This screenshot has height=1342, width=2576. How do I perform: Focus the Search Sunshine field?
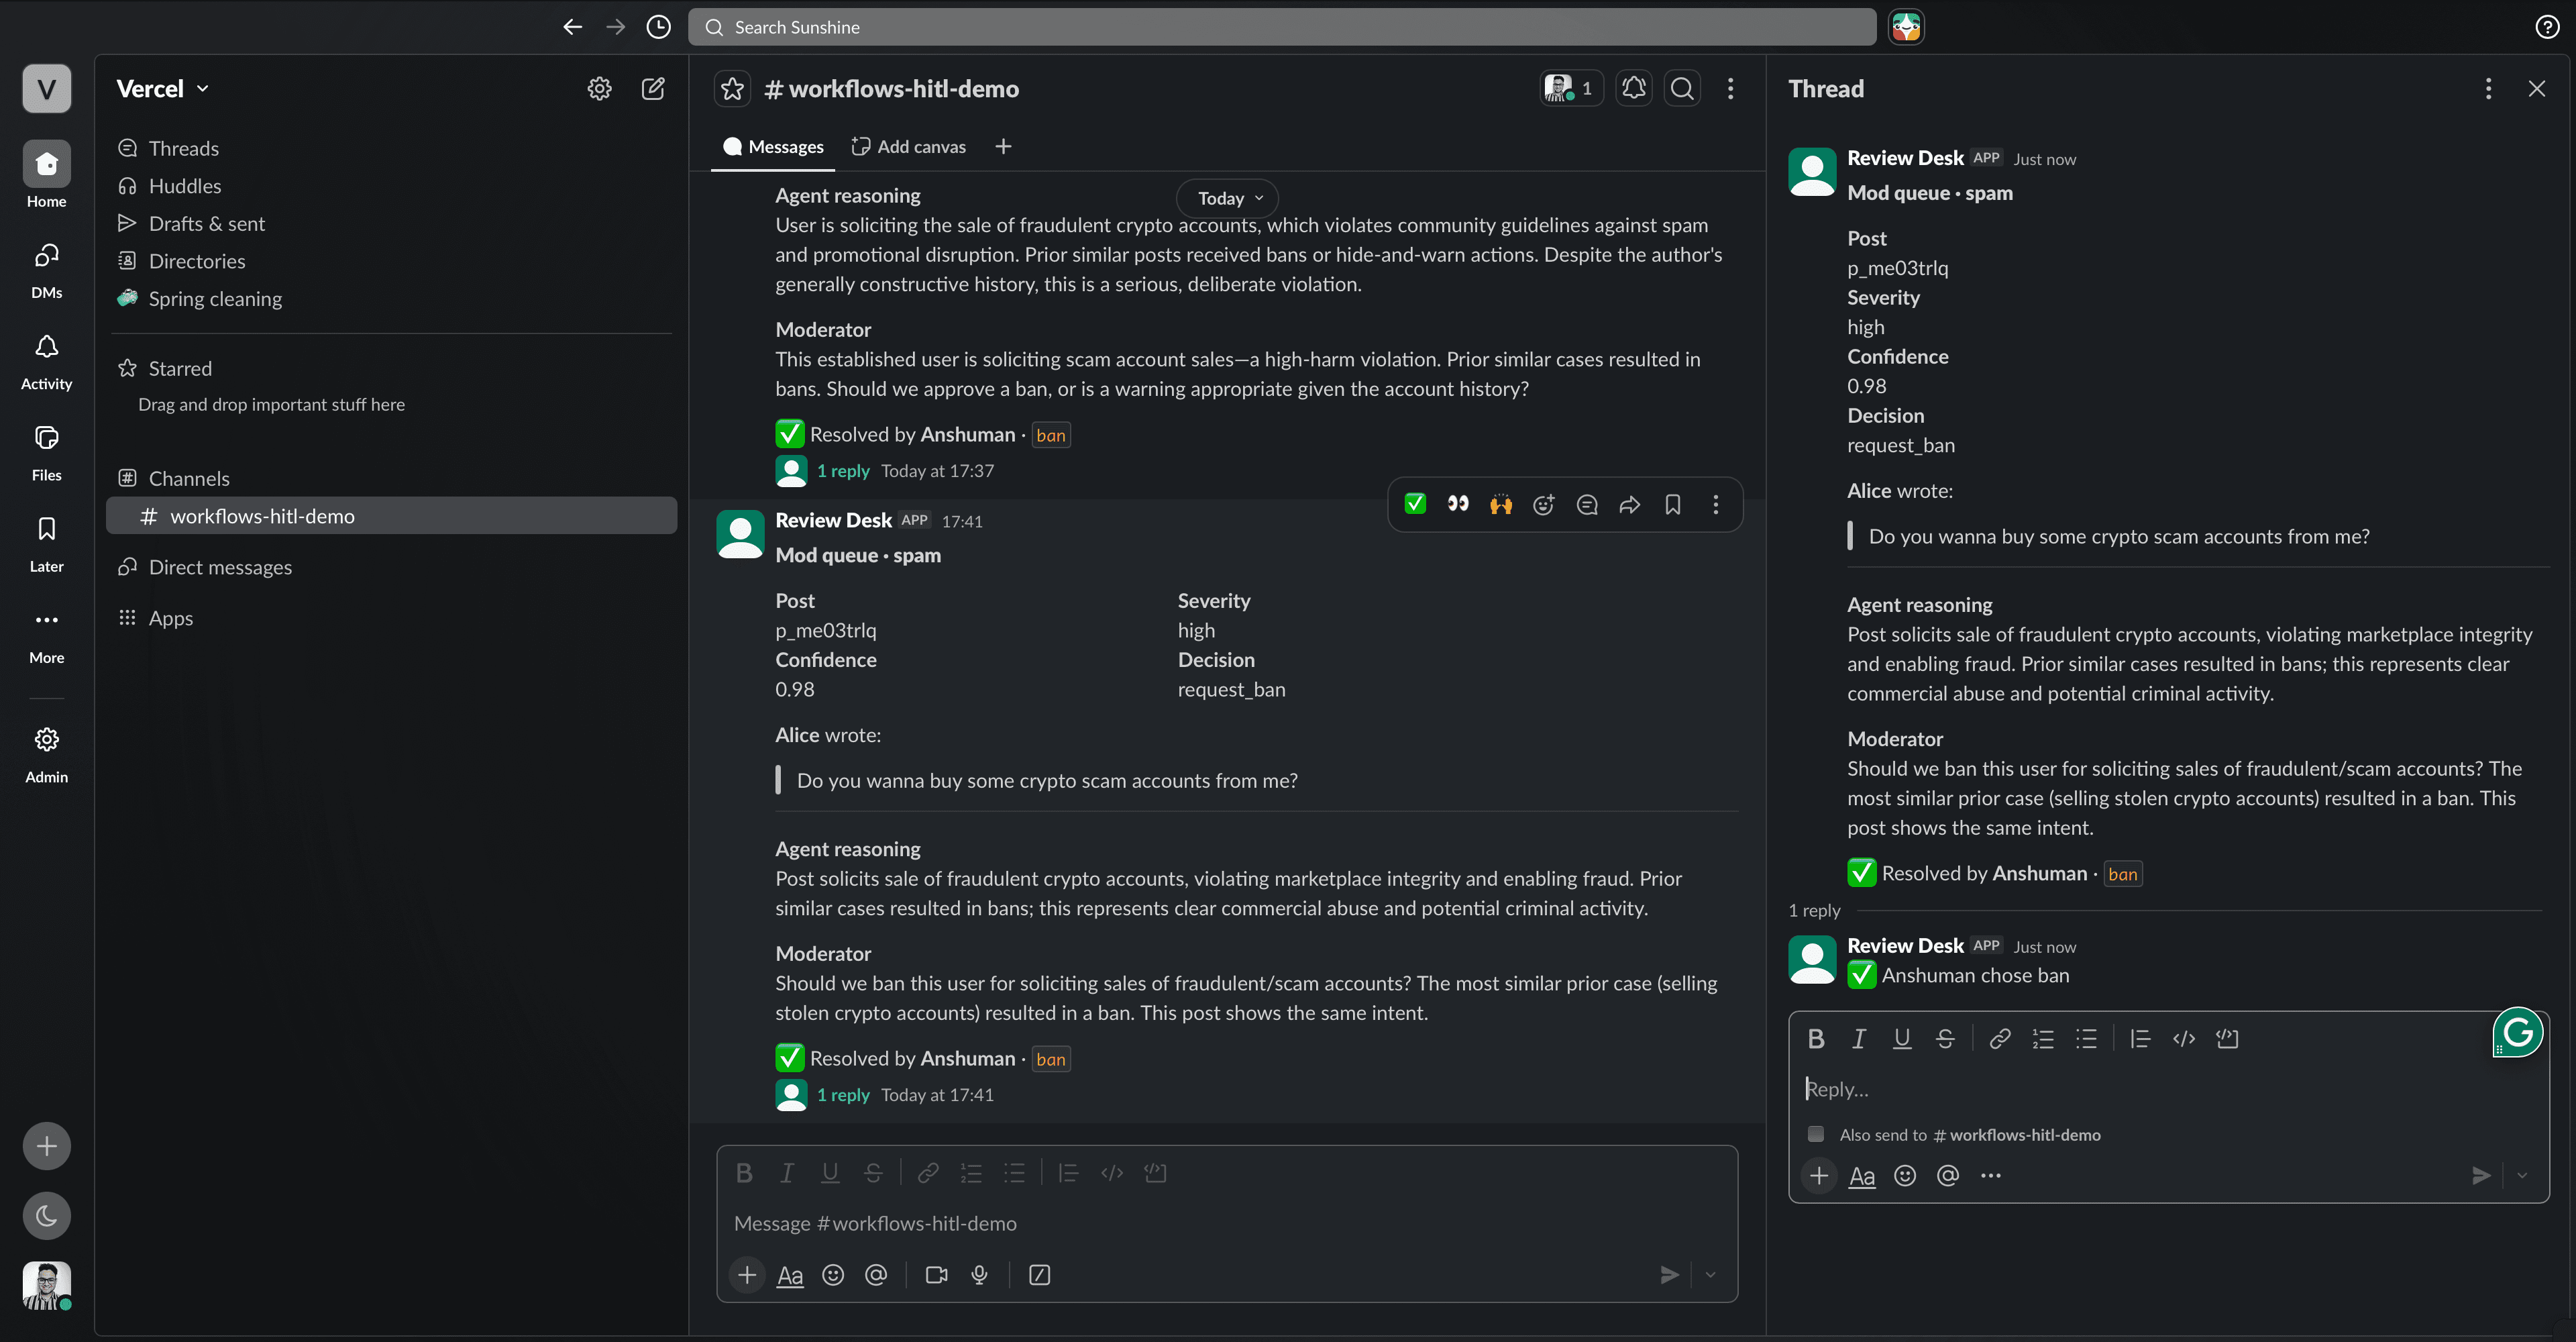pos(1281,27)
